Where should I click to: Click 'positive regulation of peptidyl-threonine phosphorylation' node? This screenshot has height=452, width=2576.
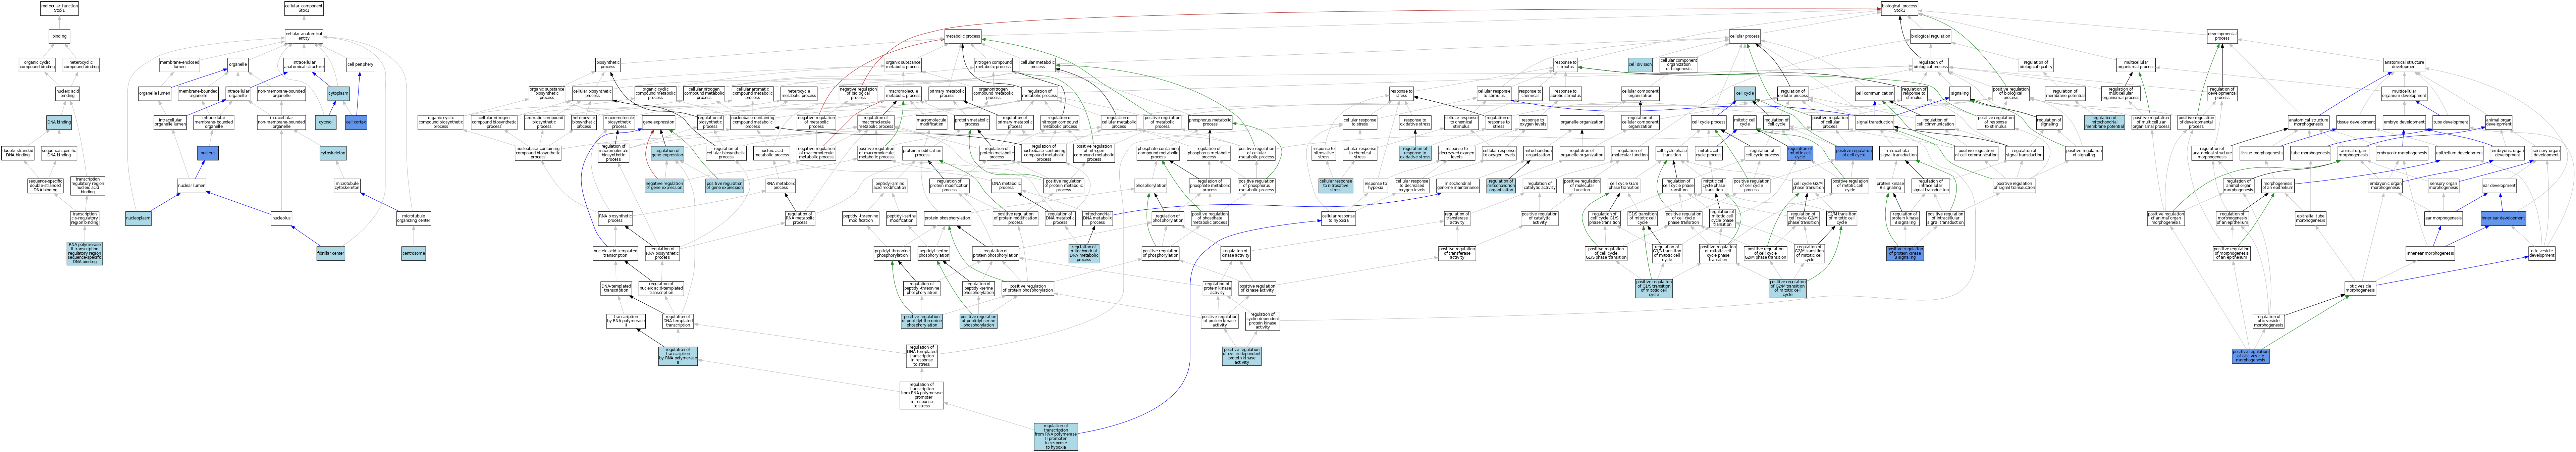click(922, 321)
